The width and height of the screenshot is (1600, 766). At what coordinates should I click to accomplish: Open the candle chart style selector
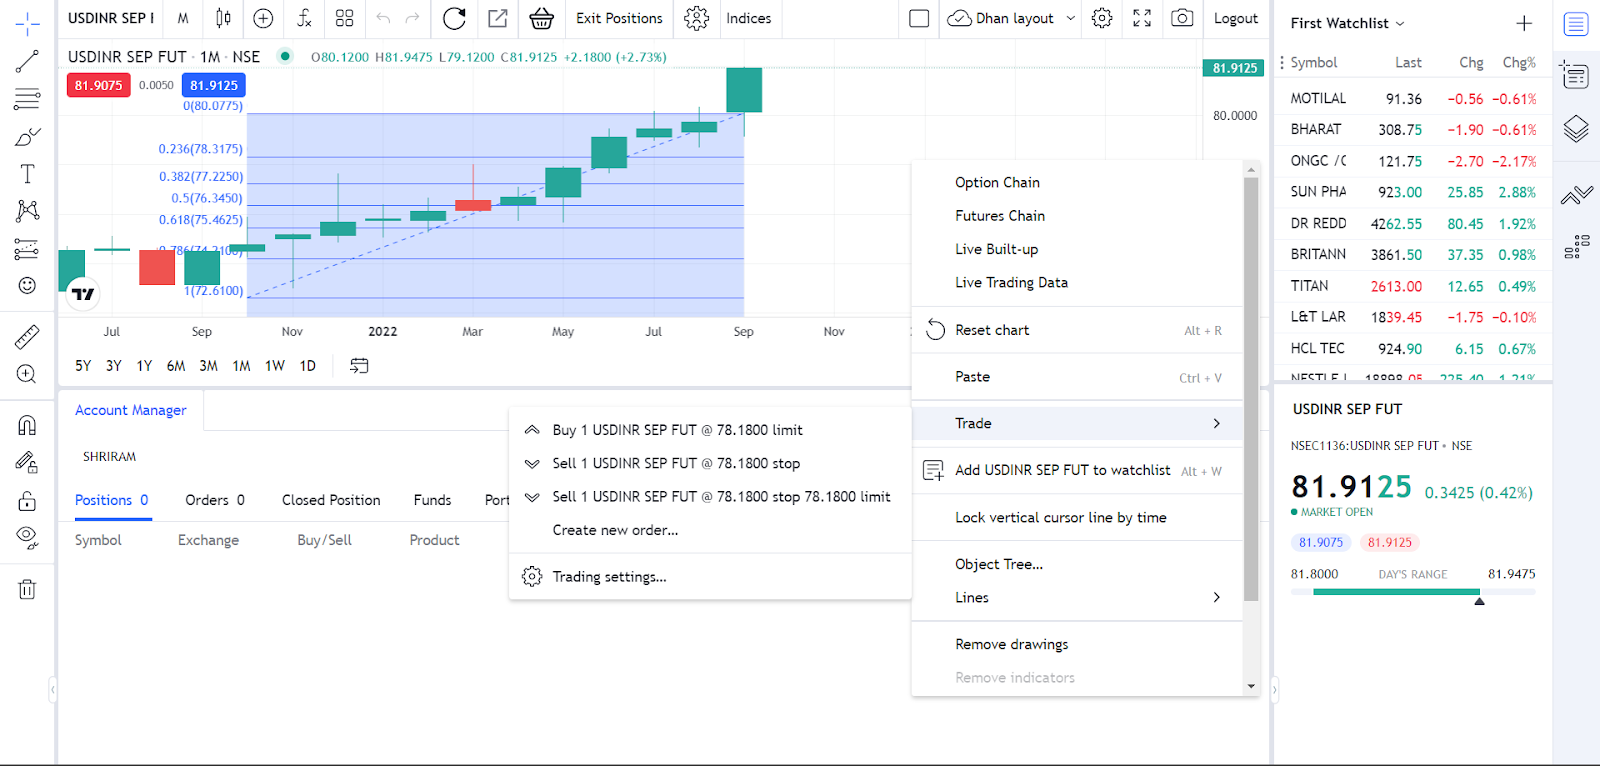point(223,18)
